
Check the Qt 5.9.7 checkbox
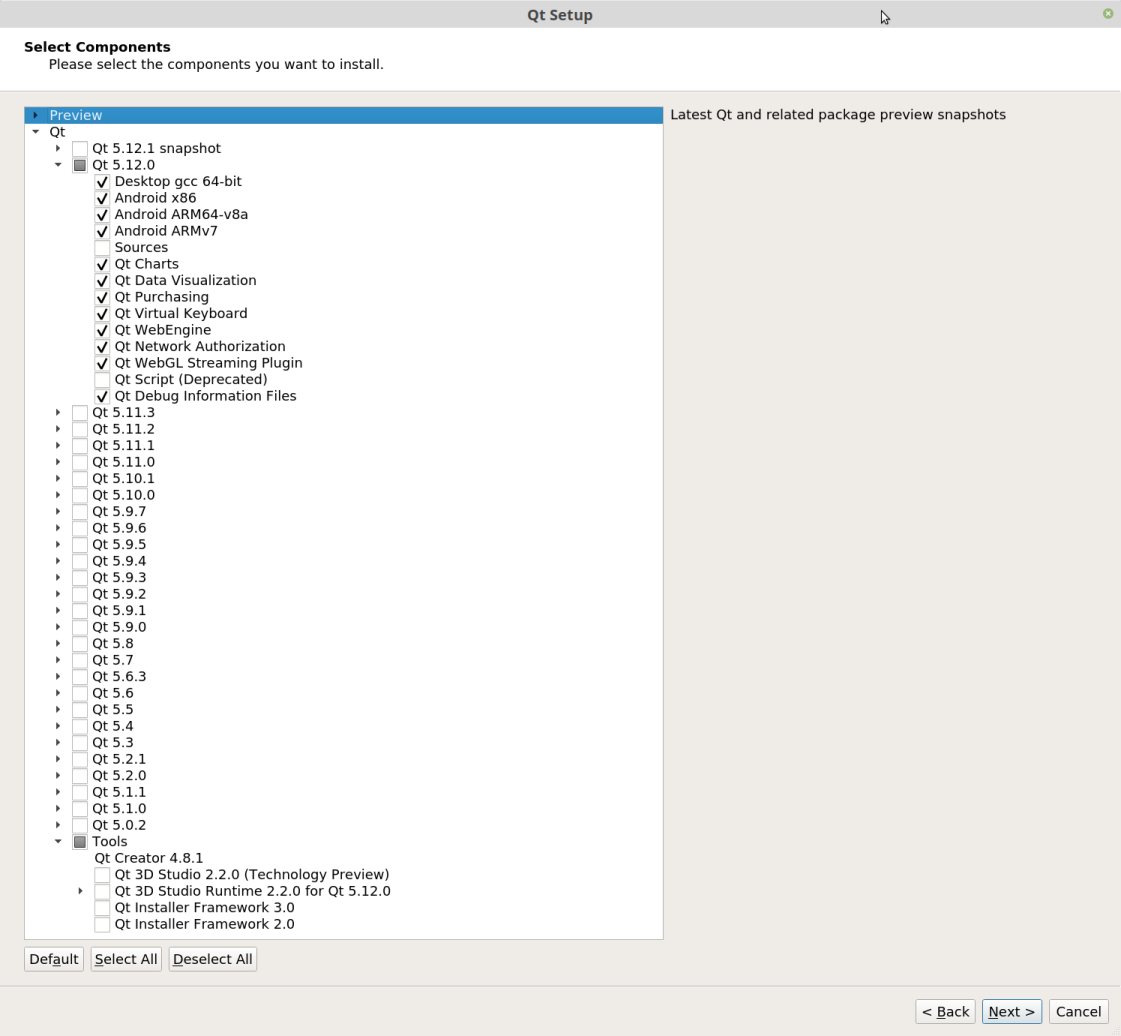80,512
